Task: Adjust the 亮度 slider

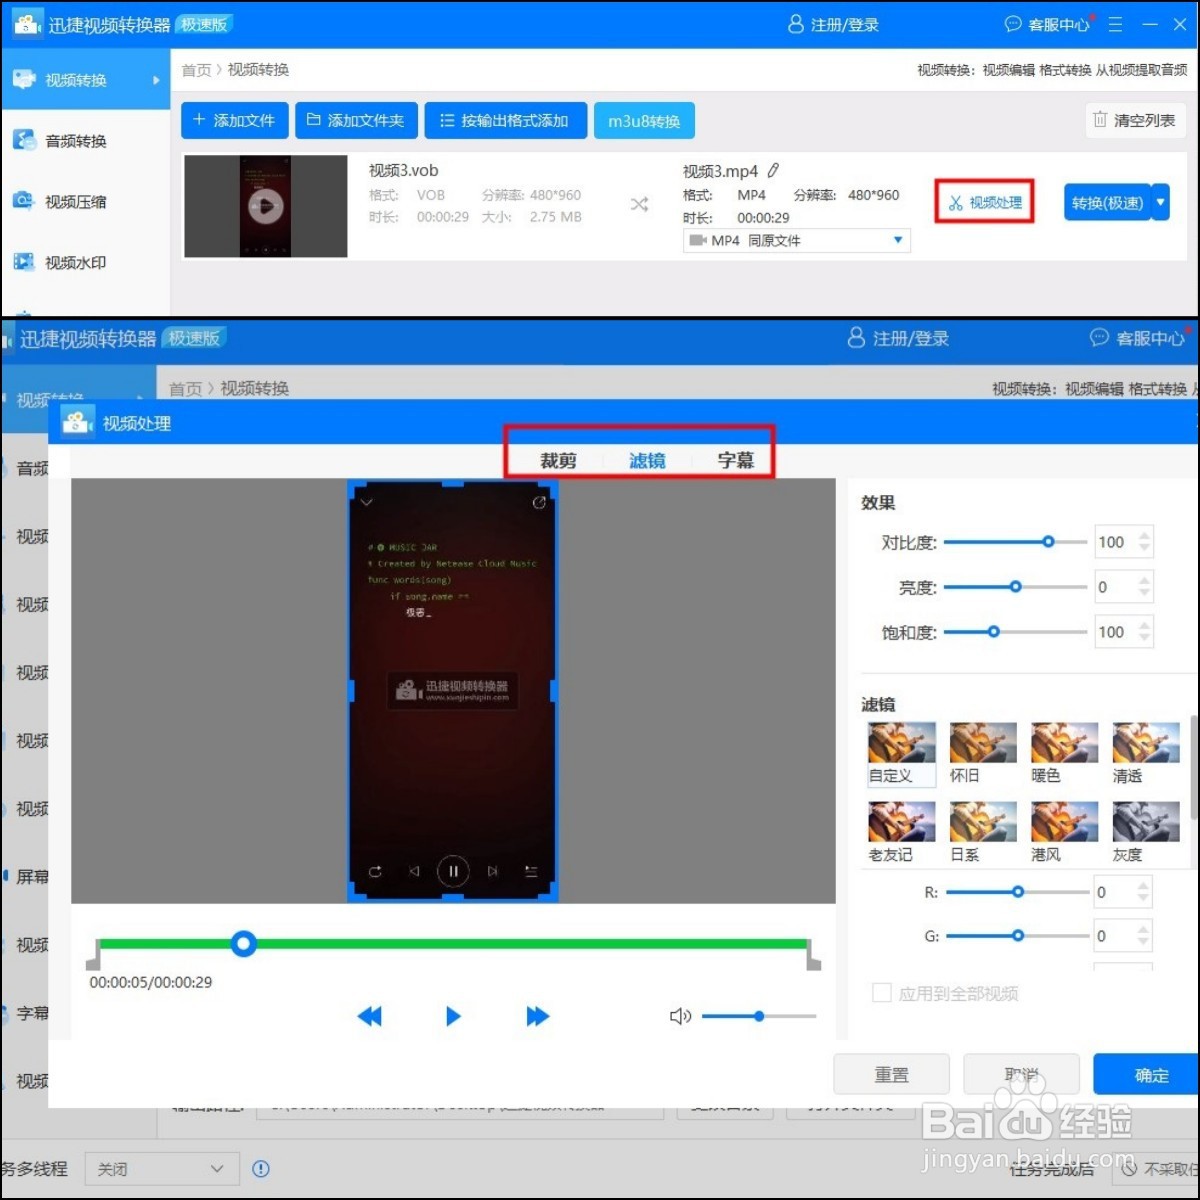Action: [1015, 587]
